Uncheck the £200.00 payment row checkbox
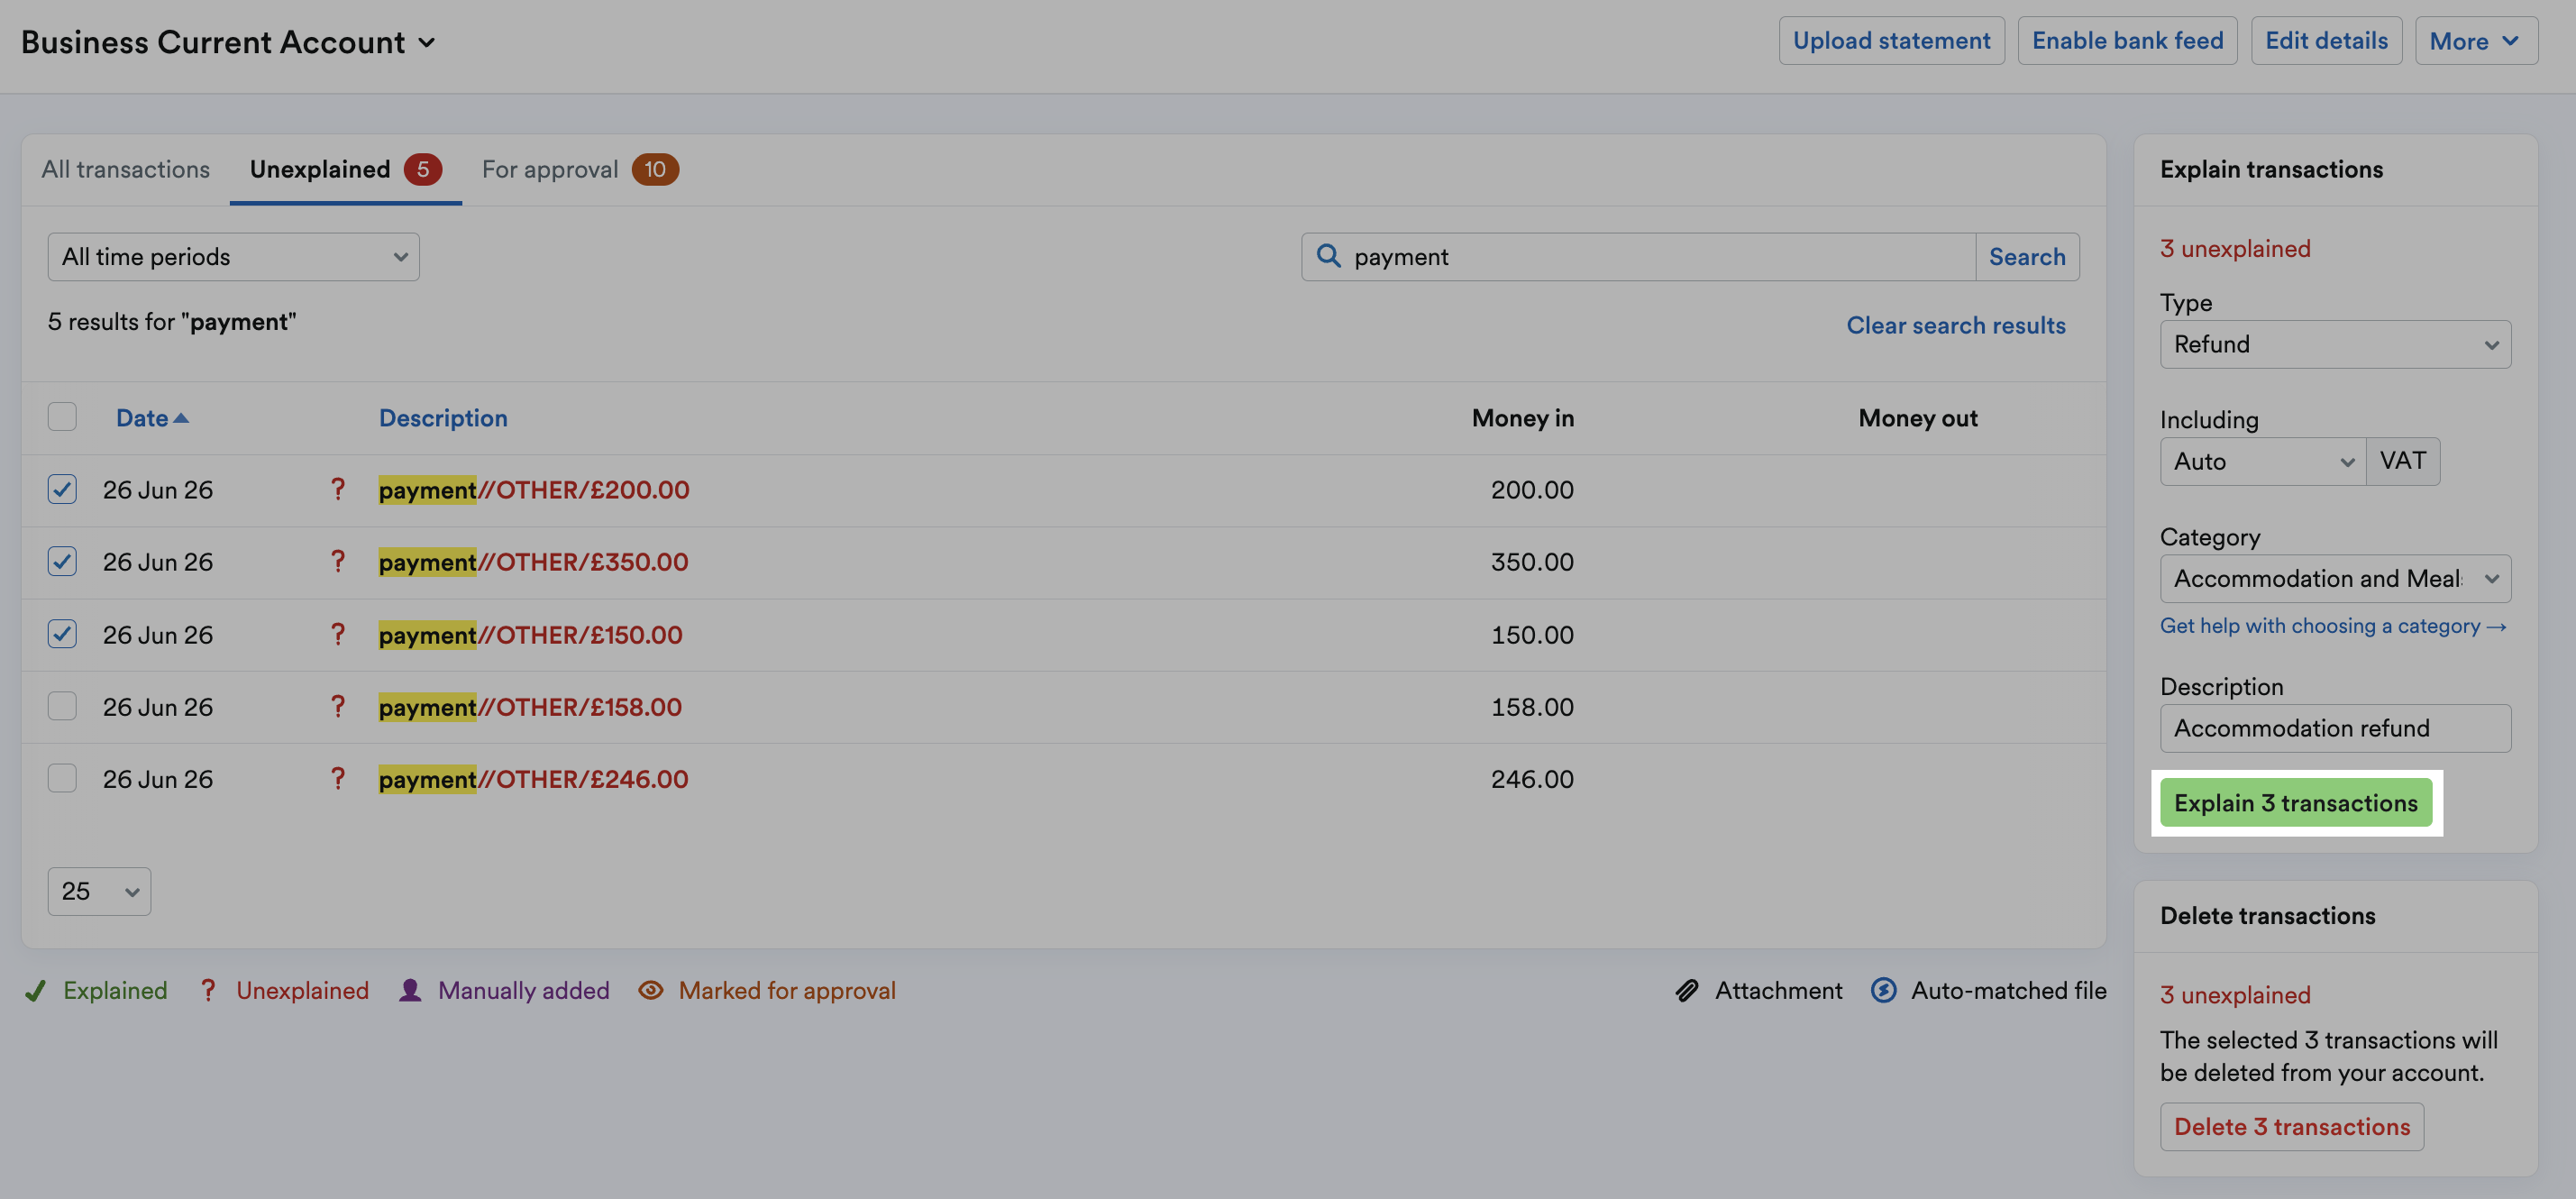The height and width of the screenshot is (1199, 2576). click(x=62, y=489)
